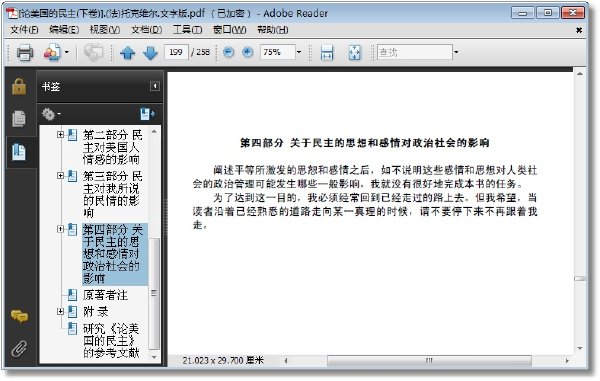
Task: Click the security lock icon in sidebar
Action: click(19, 86)
